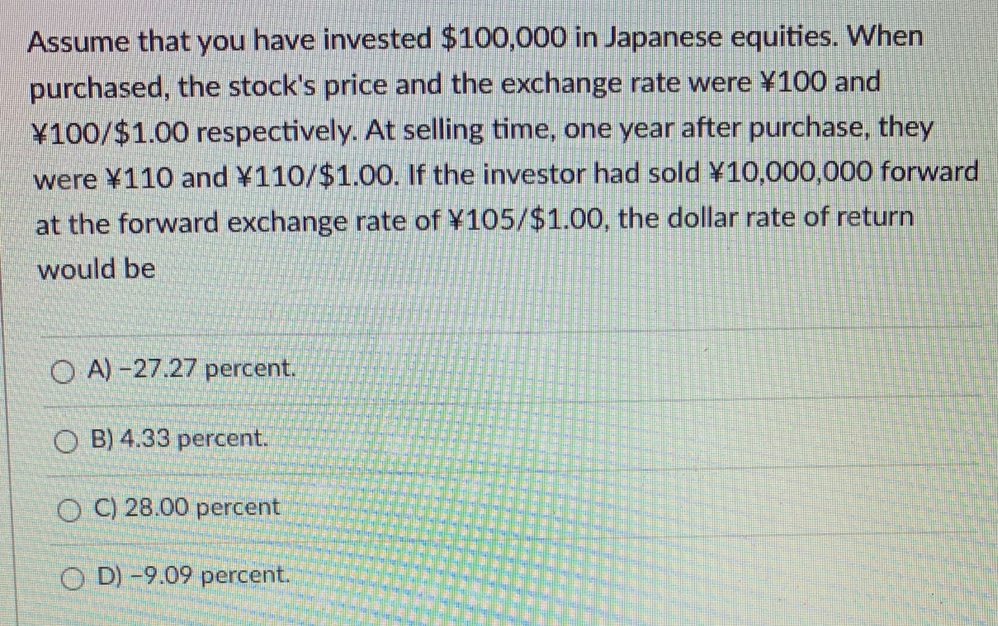Select answer option B) 4.33 percent
Viewport: 998px width, 626px height.
175,437
